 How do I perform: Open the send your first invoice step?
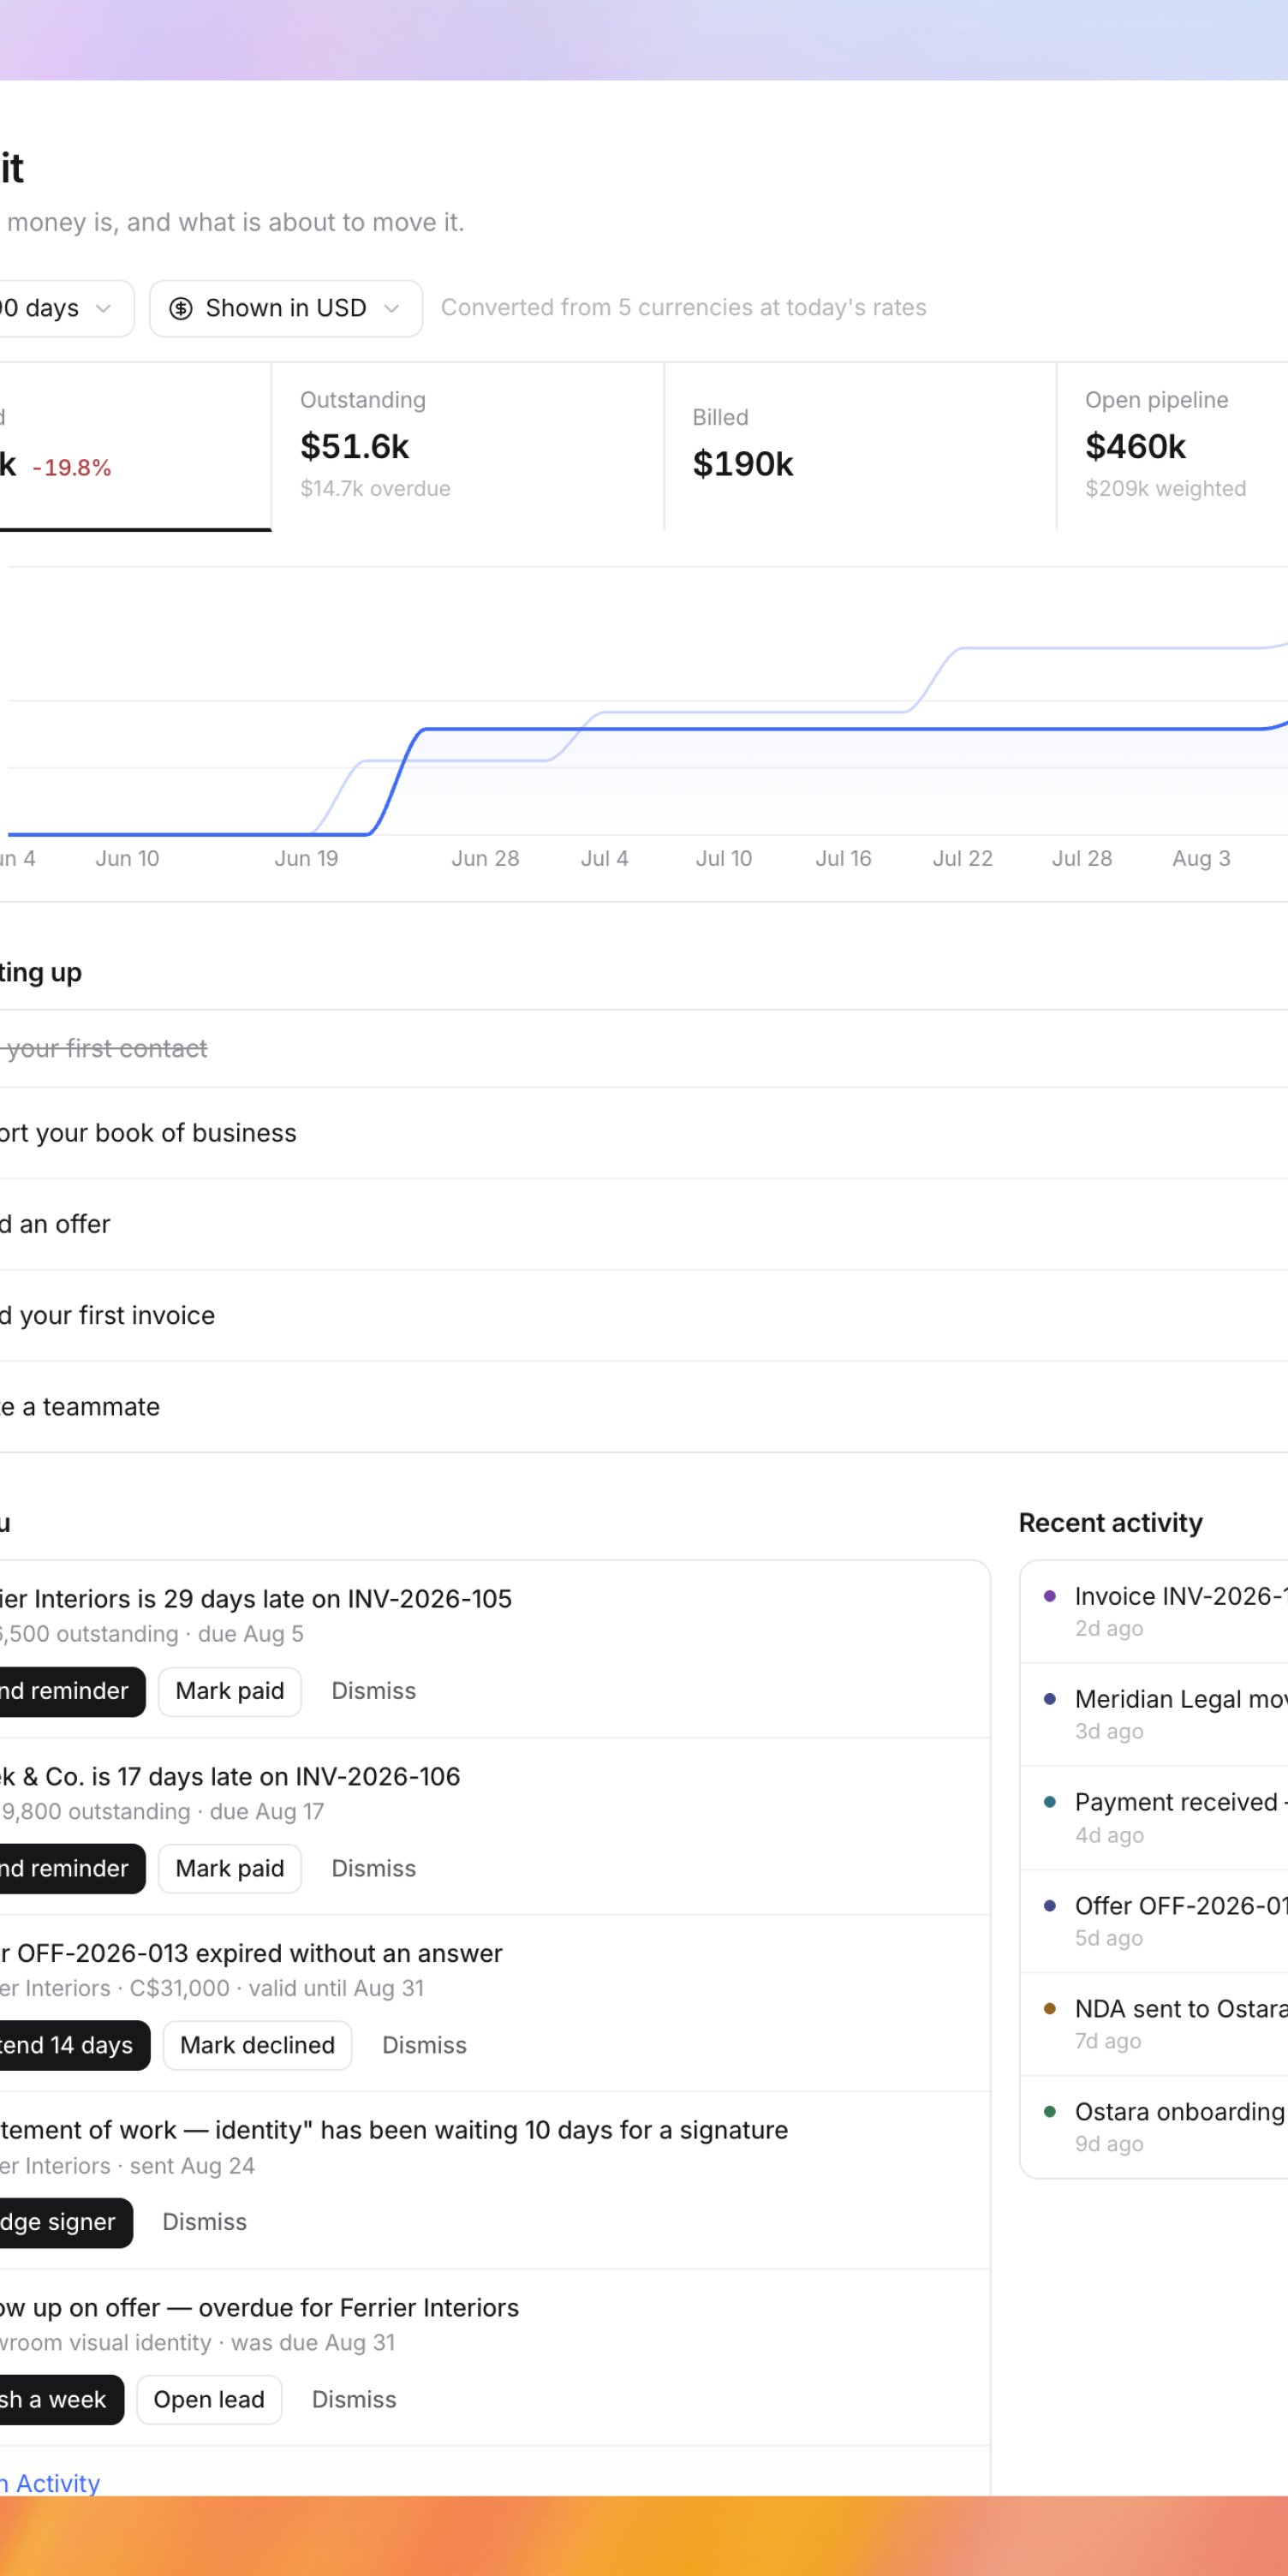pos(644,1315)
